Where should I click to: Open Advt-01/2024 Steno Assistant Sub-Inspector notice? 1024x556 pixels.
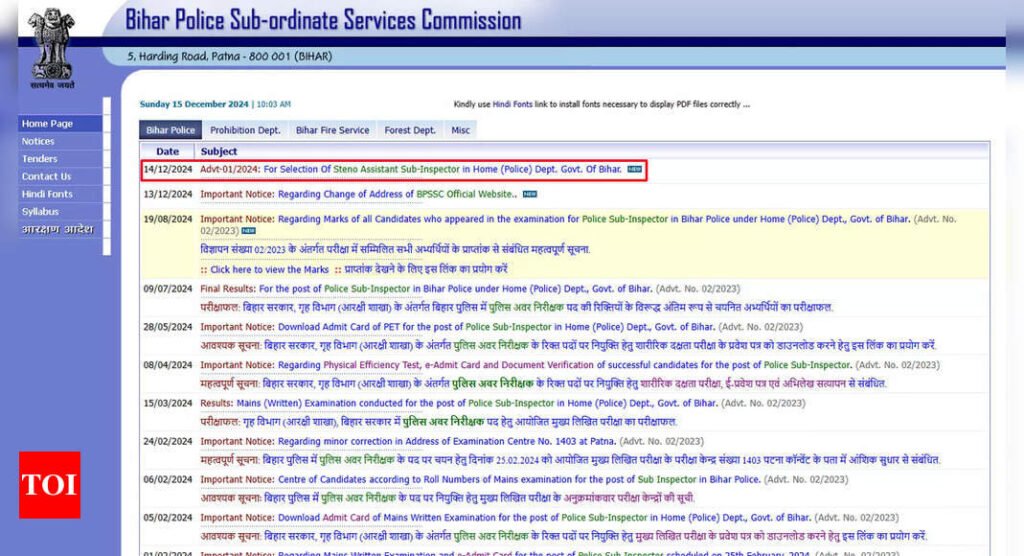(411, 169)
